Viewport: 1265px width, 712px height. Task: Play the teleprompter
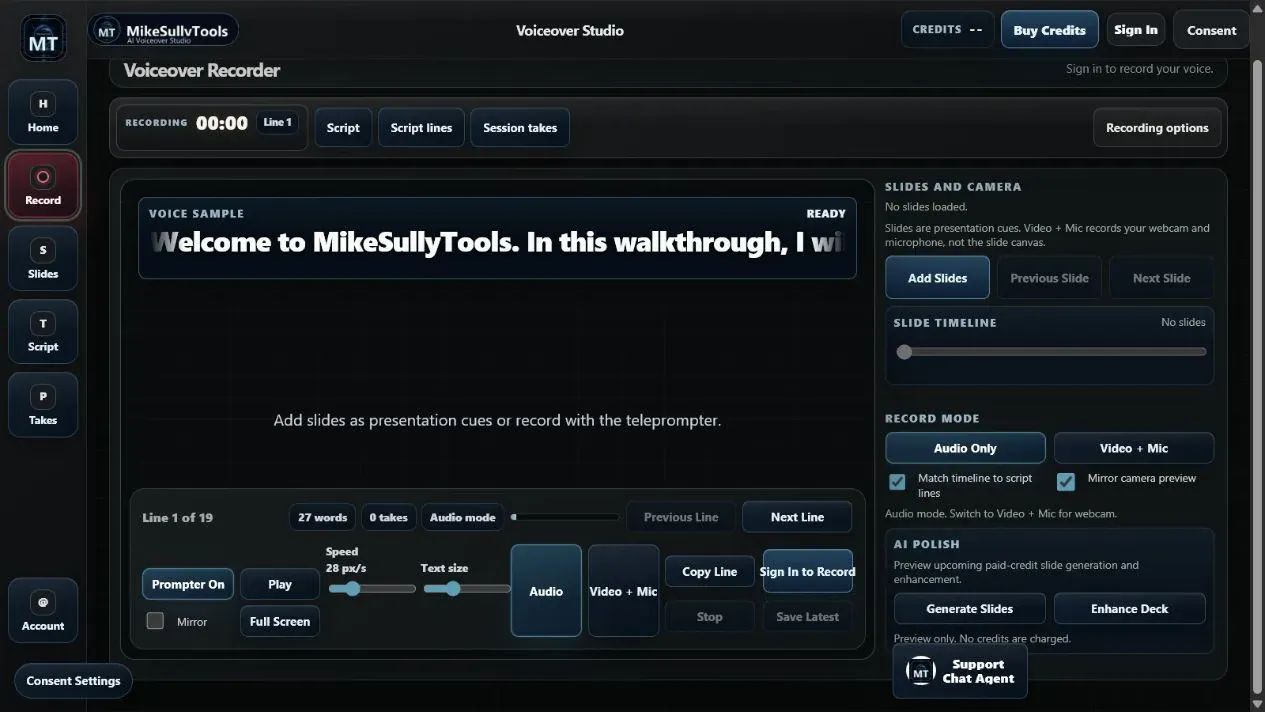[280, 584]
